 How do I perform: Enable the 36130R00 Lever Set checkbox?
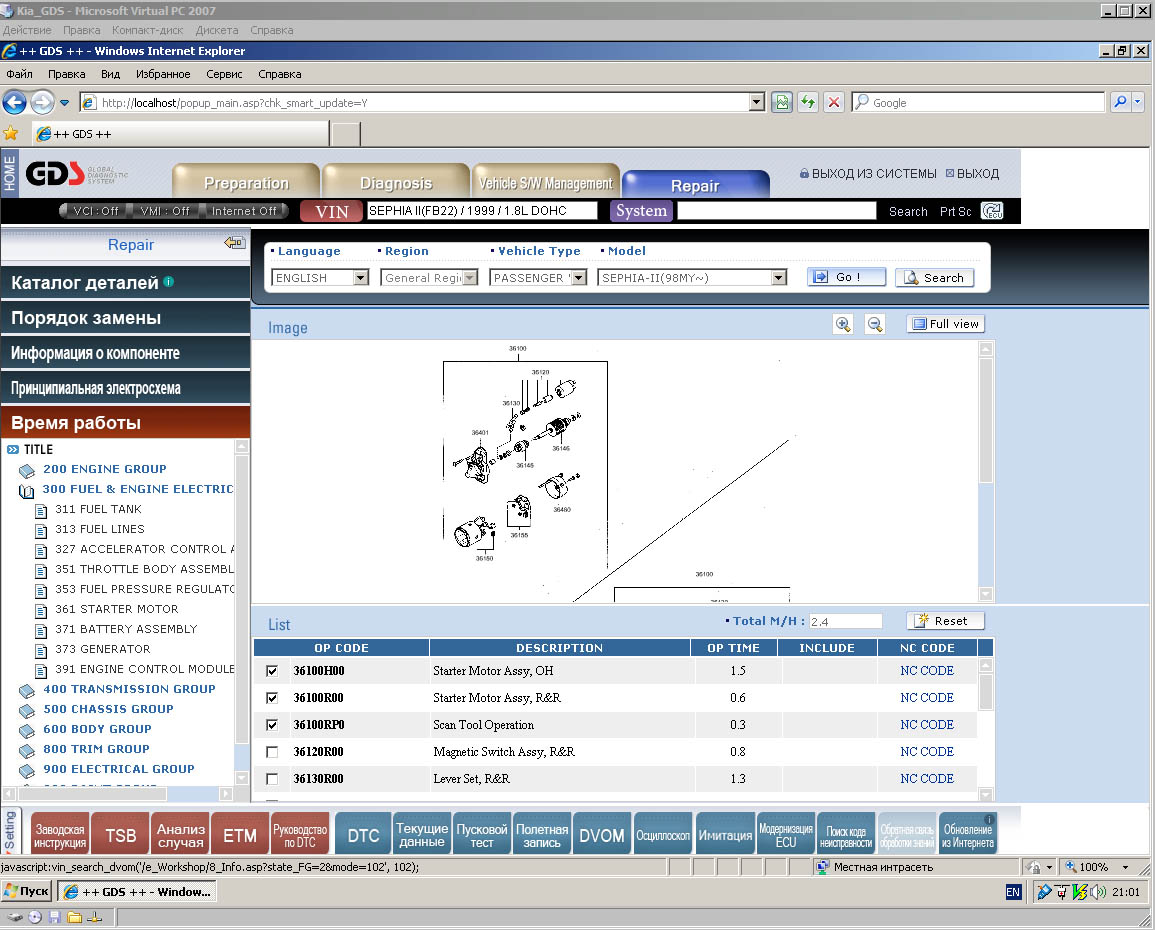point(272,779)
